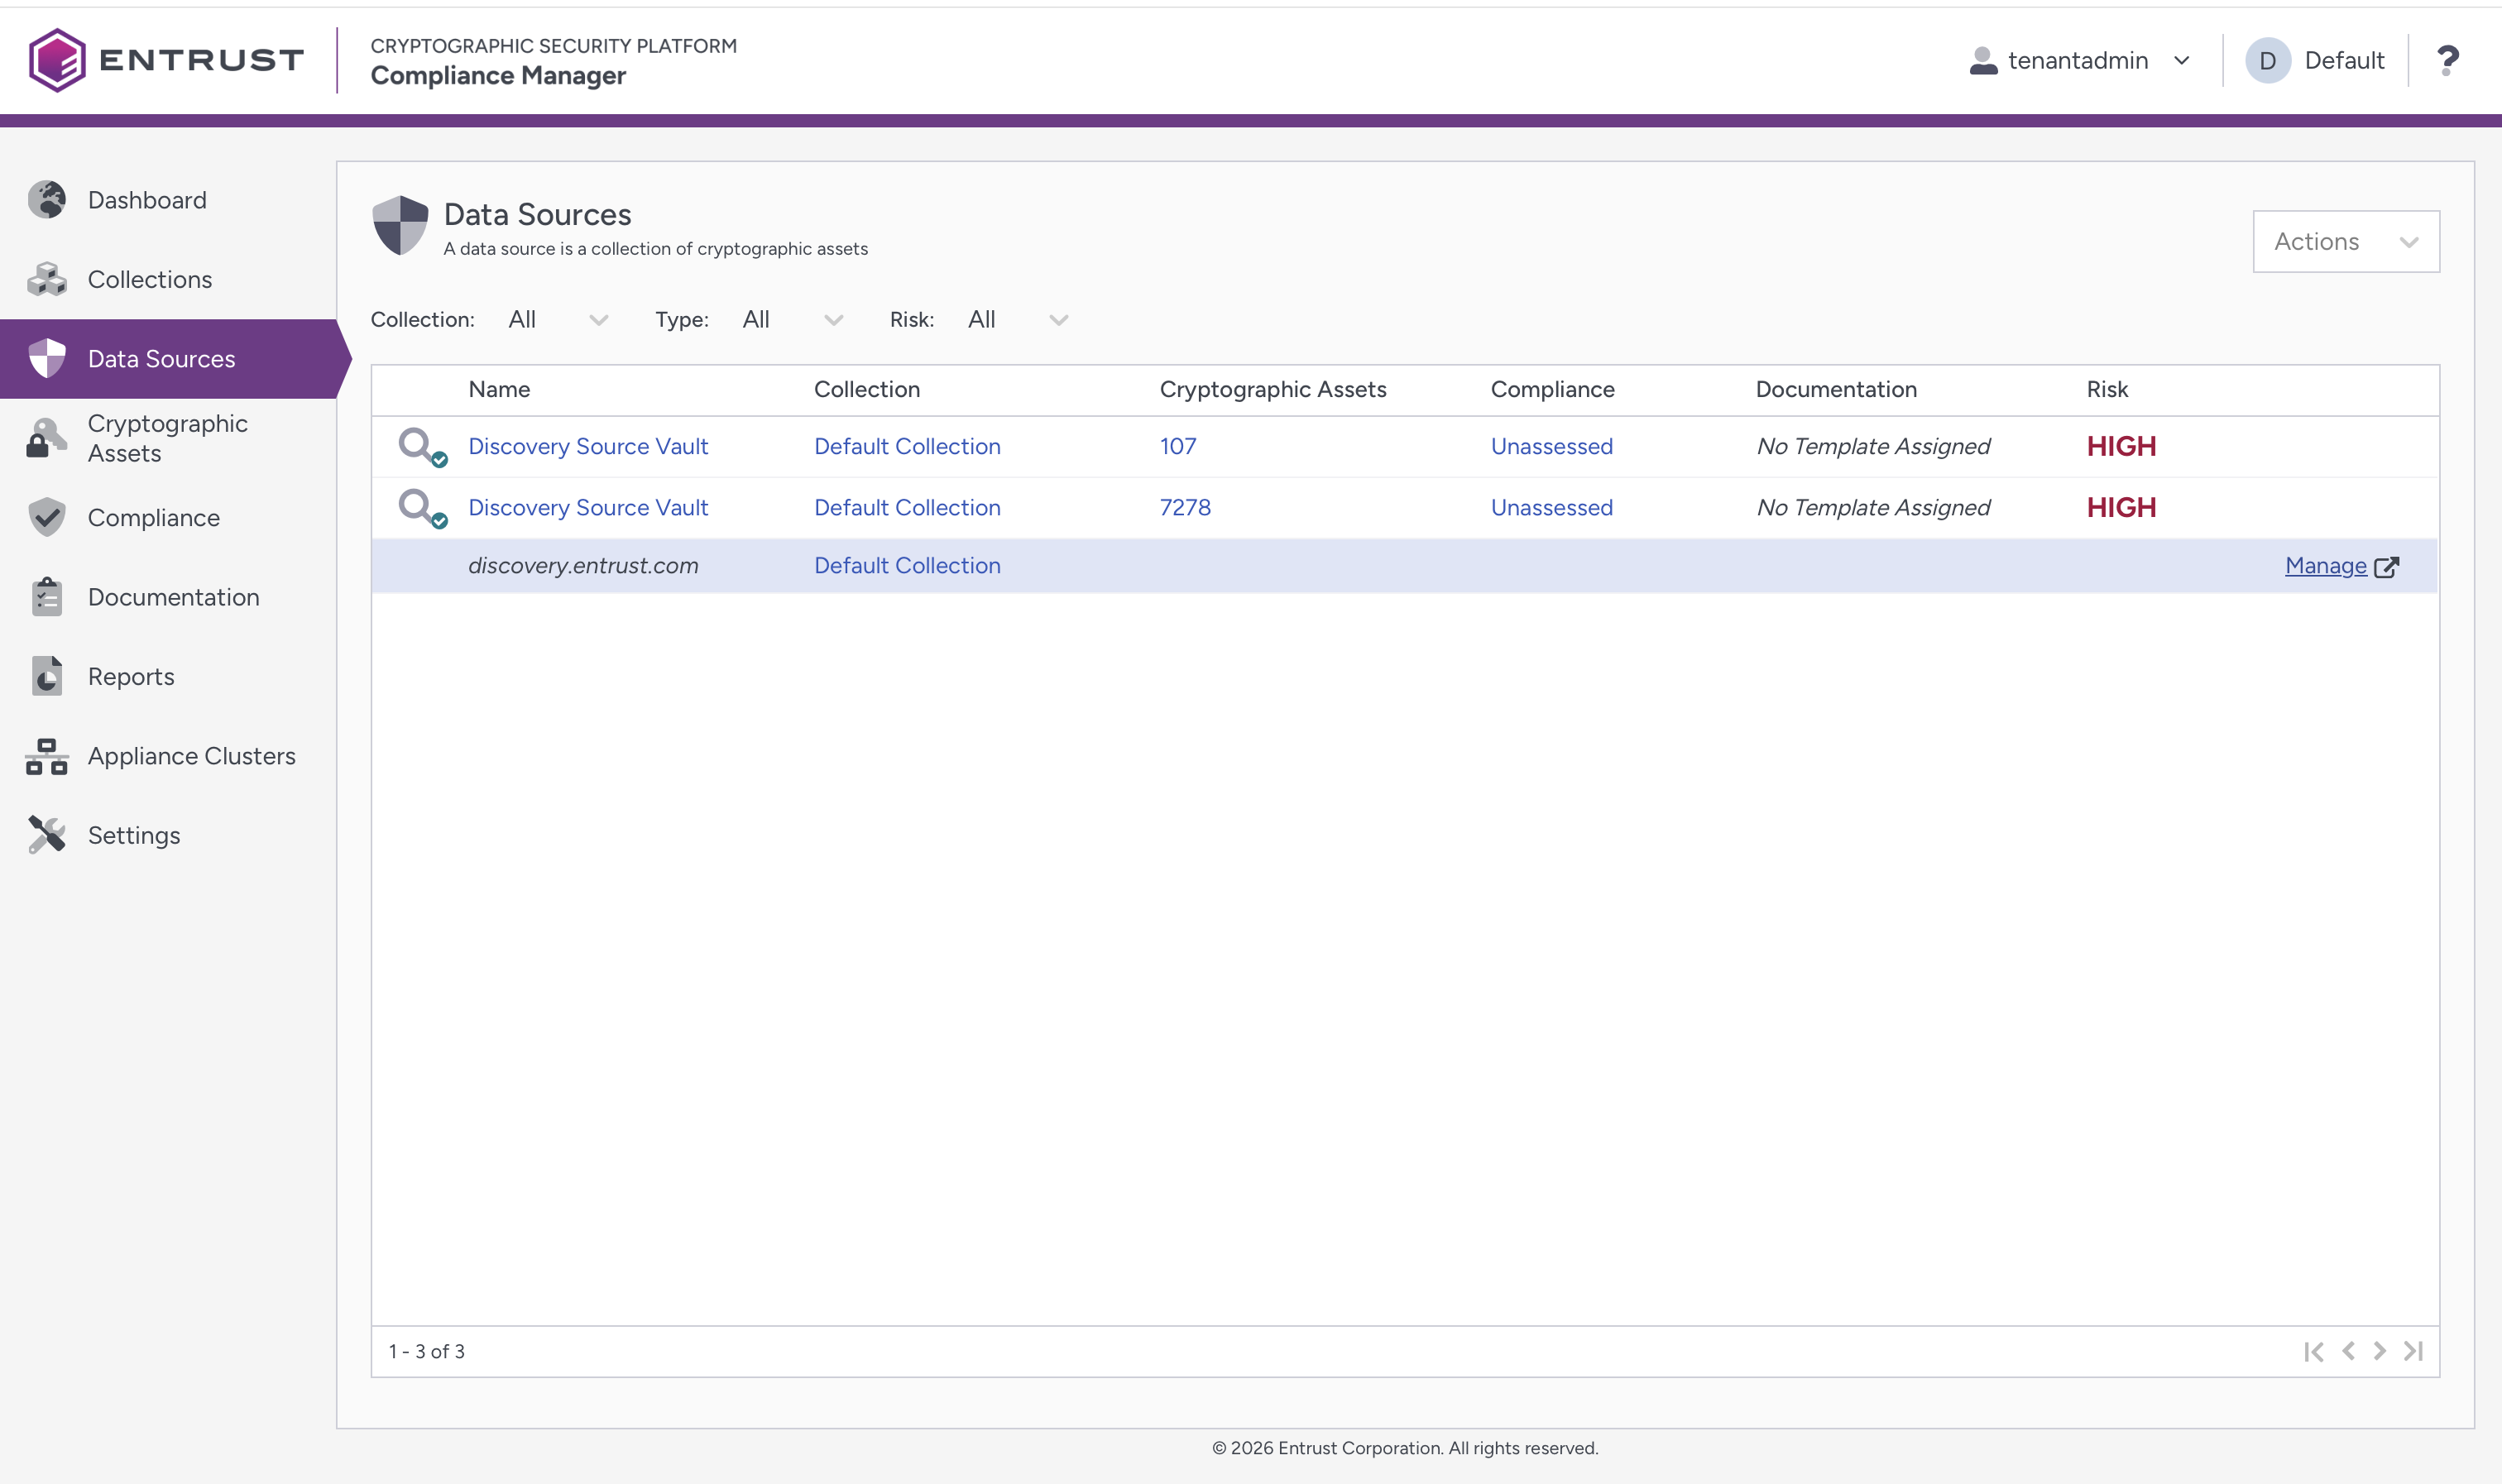2502x1484 pixels.
Task: Click the Settings wrench icon
Action: (46, 835)
